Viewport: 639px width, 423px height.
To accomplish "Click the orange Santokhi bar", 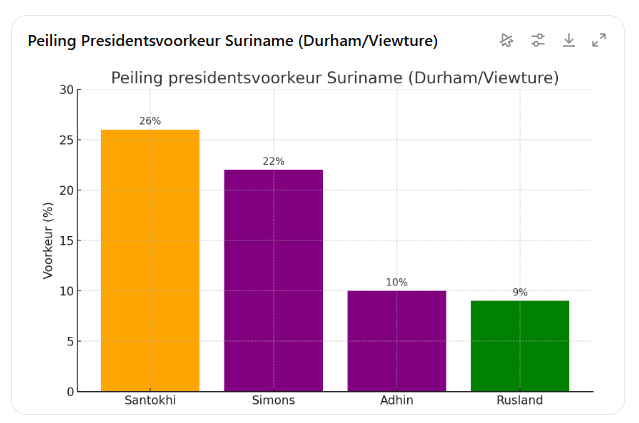I will coord(150,260).
